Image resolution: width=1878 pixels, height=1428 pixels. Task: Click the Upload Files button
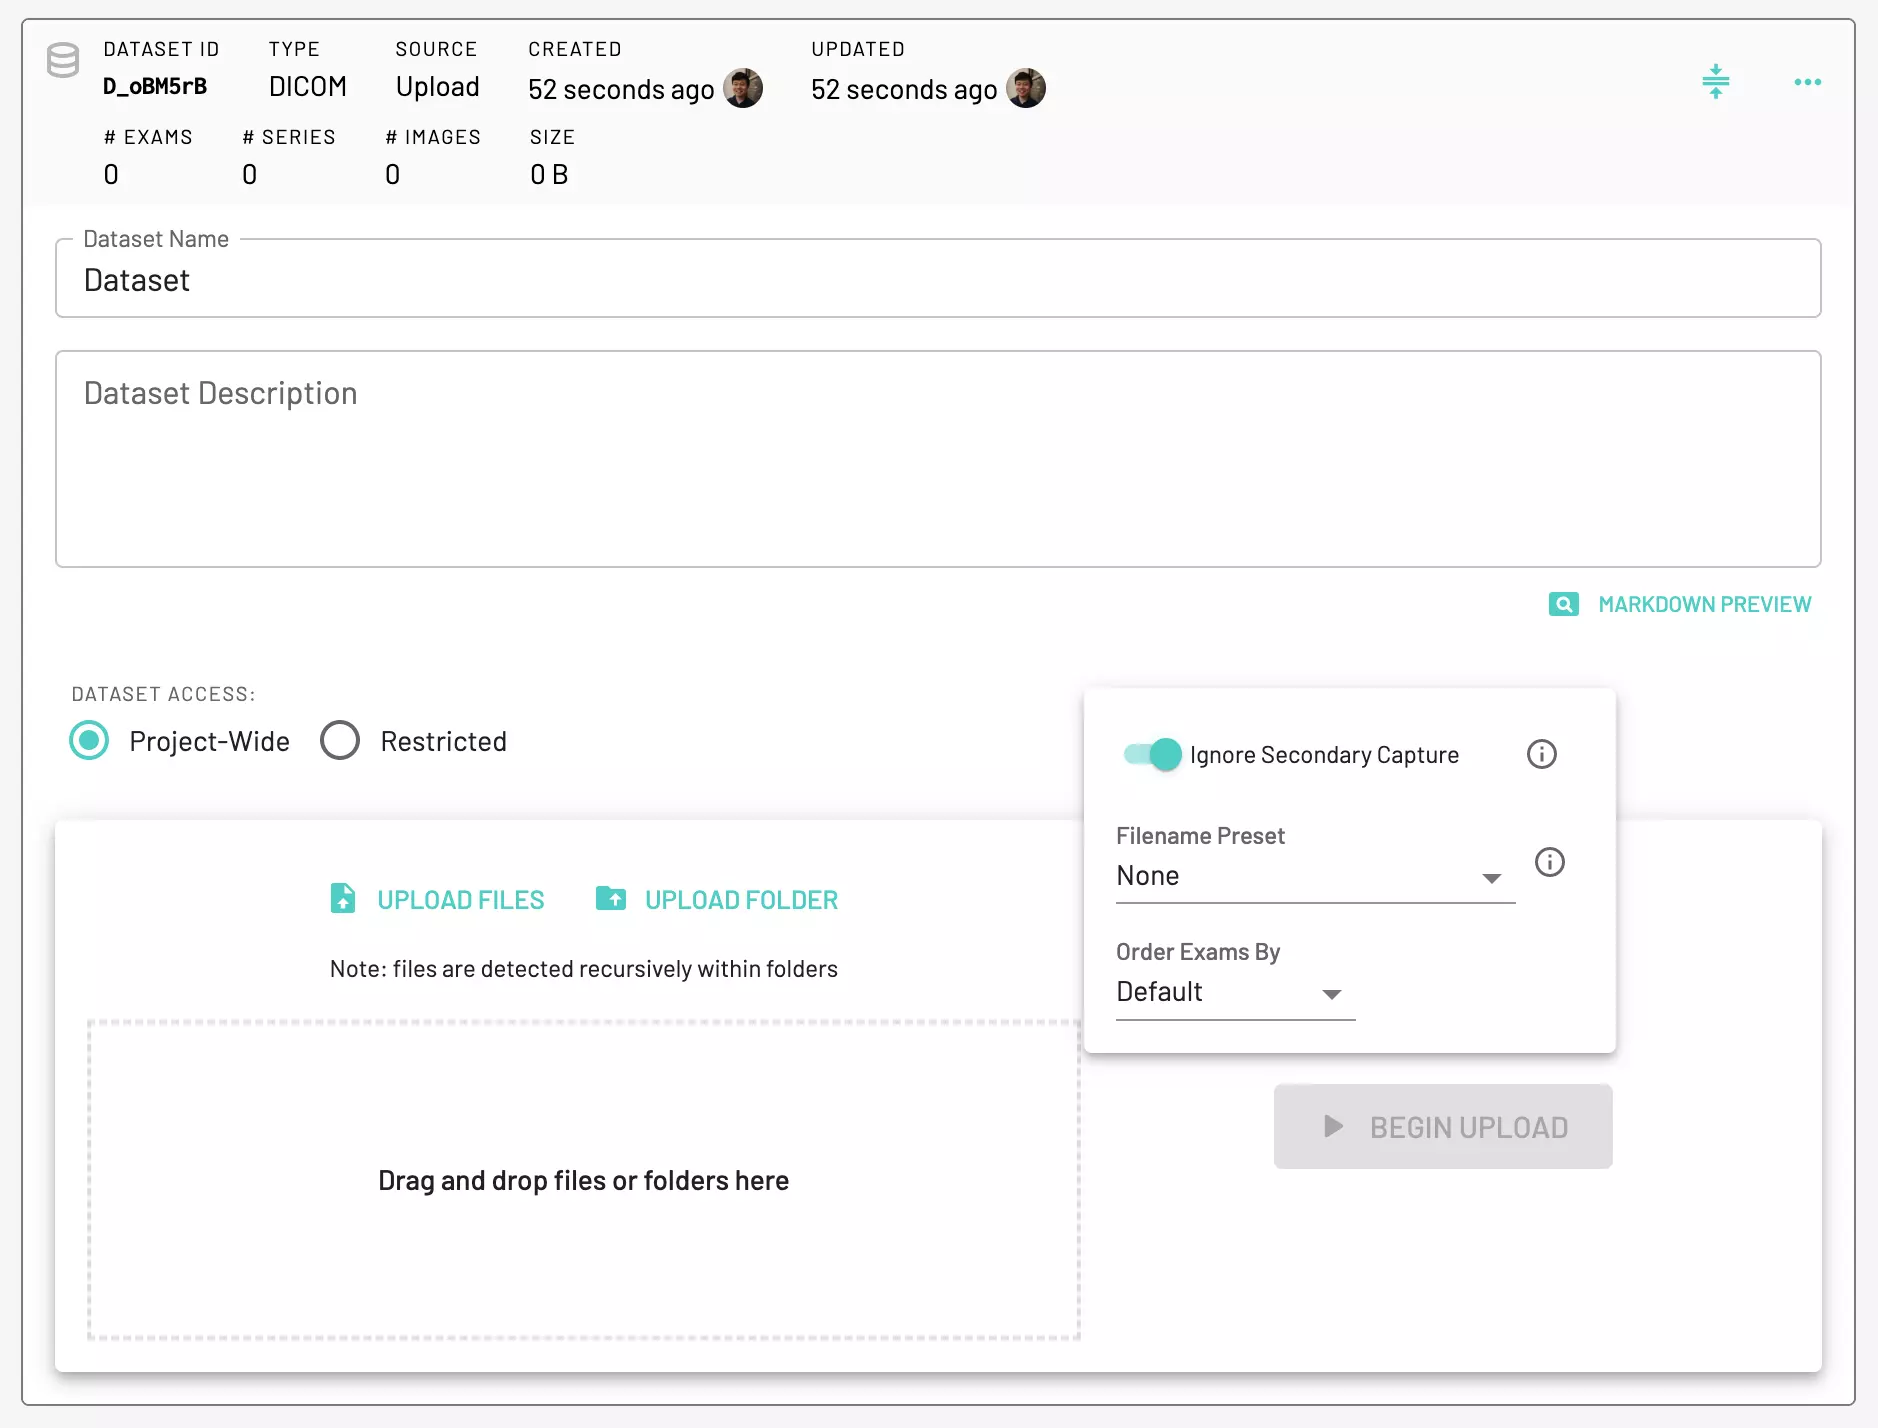438,899
